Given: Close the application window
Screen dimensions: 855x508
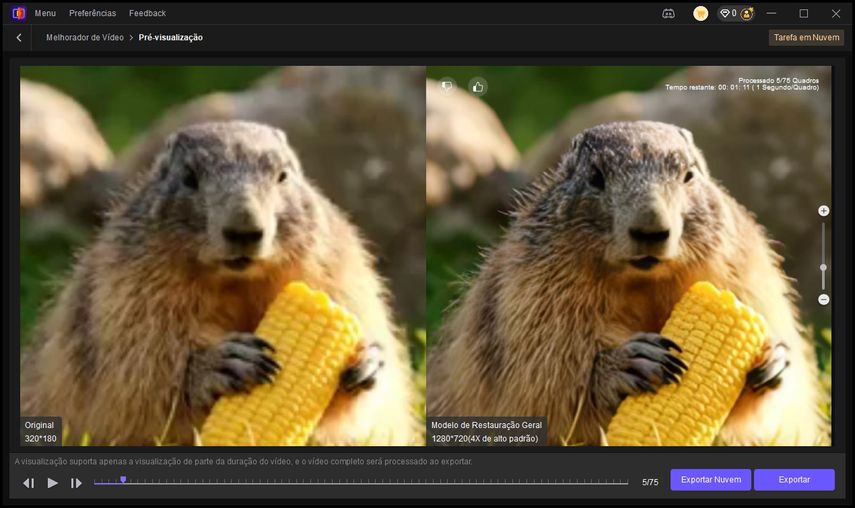Looking at the screenshot, I should tap(836, 13).
